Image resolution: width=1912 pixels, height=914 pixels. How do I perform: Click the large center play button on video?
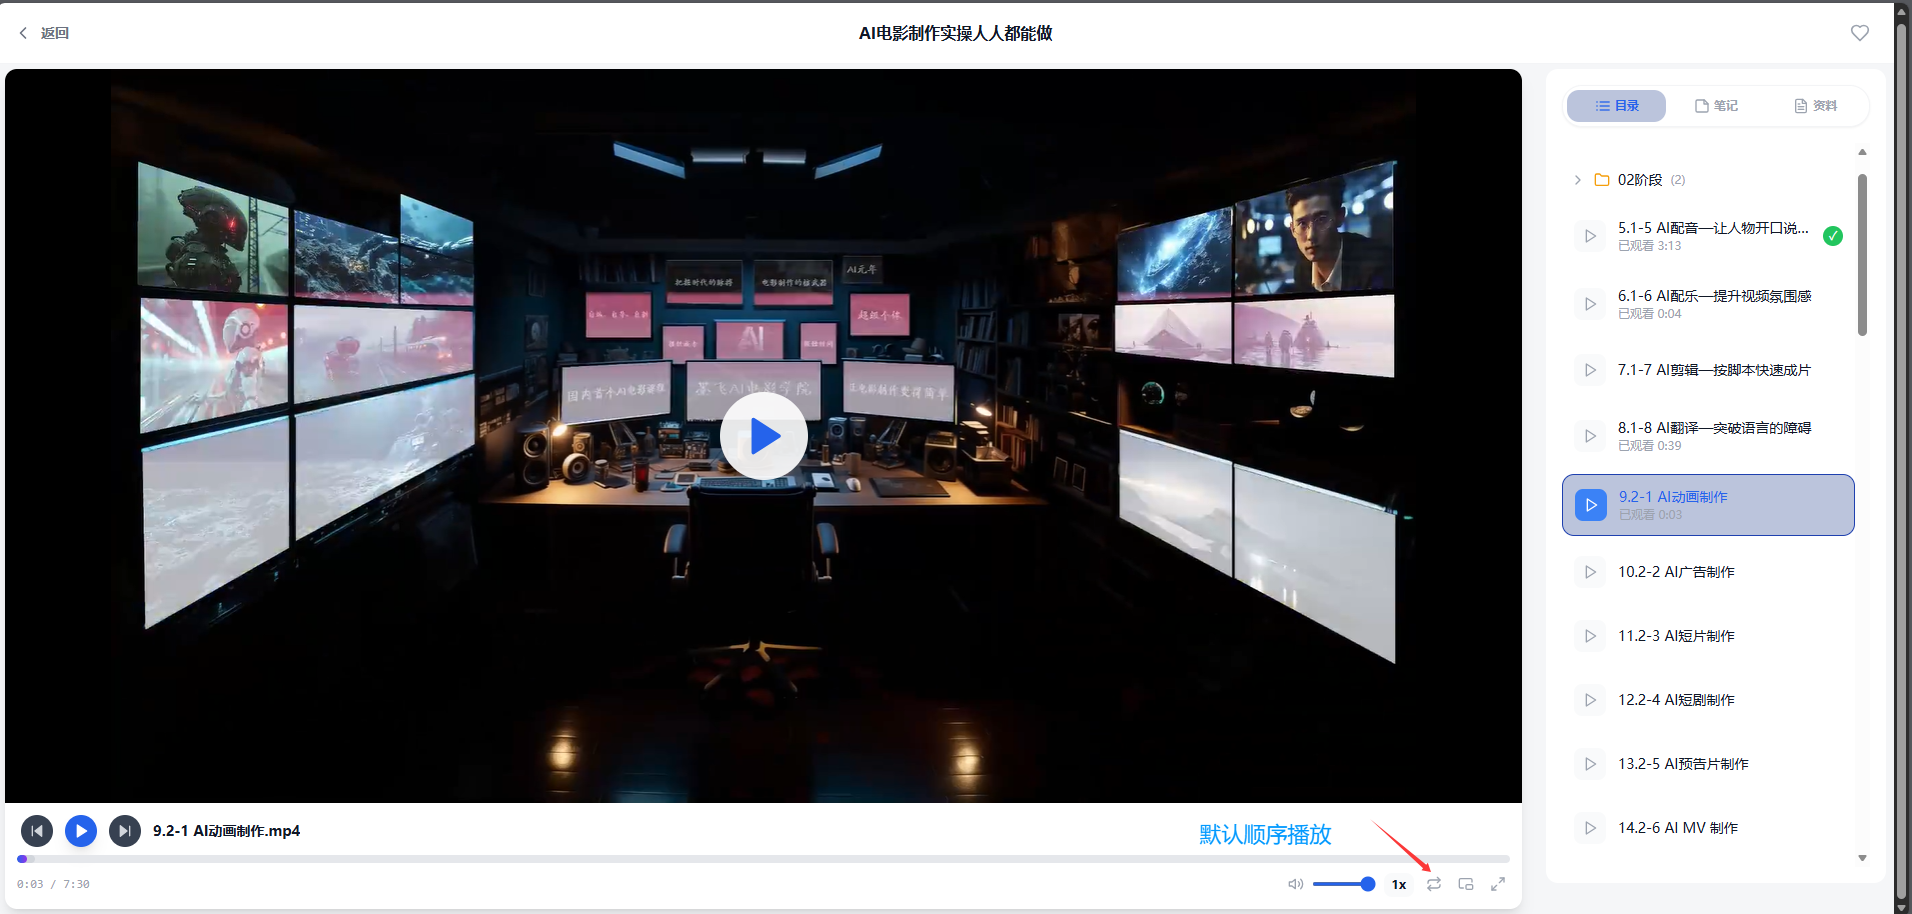pos(764,436)
